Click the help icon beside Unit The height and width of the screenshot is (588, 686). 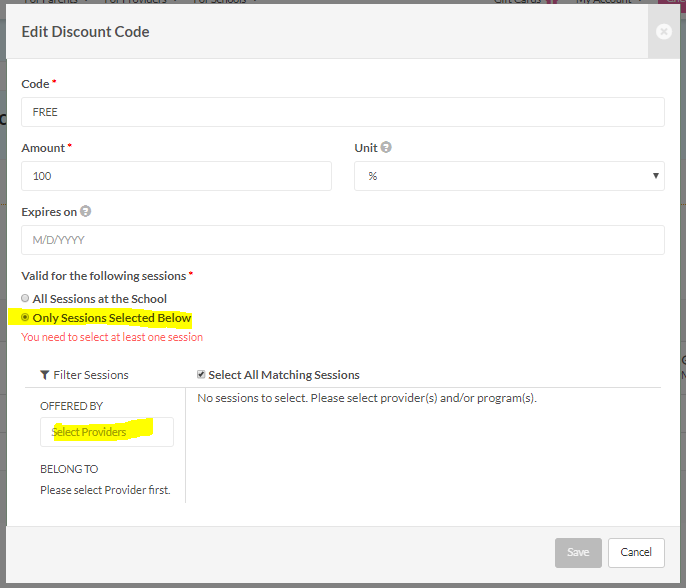click(386, 148)
